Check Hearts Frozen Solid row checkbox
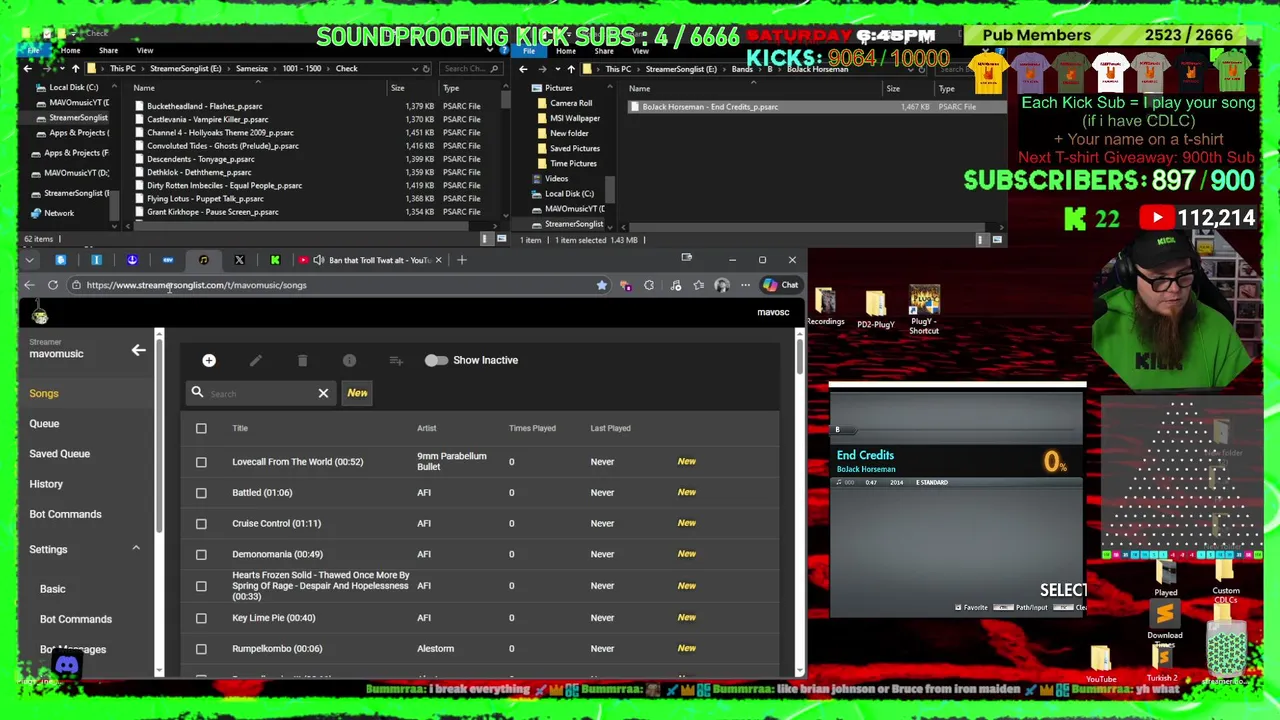Viewport: 1280px width, 720px height. 201,586
